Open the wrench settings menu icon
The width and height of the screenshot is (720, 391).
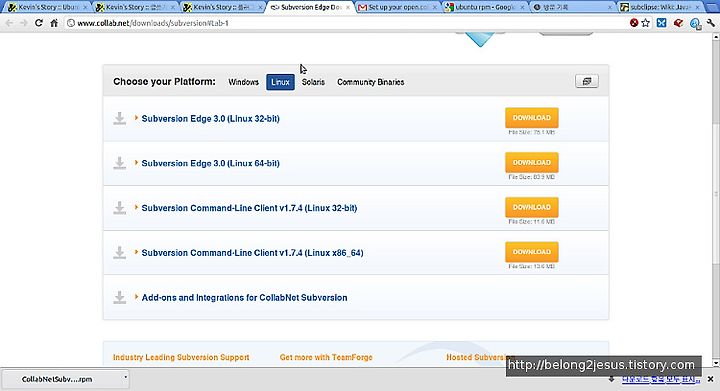(x=711, y=22)
